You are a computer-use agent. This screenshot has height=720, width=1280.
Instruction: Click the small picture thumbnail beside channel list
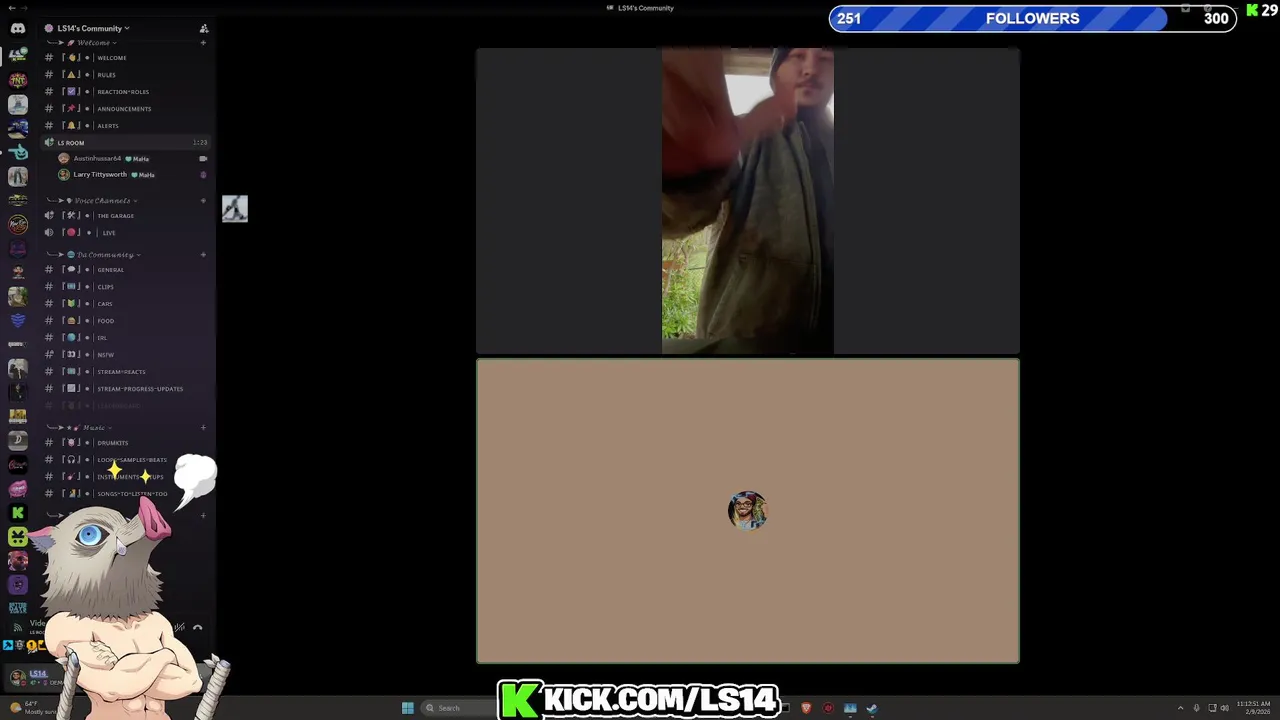235,208
